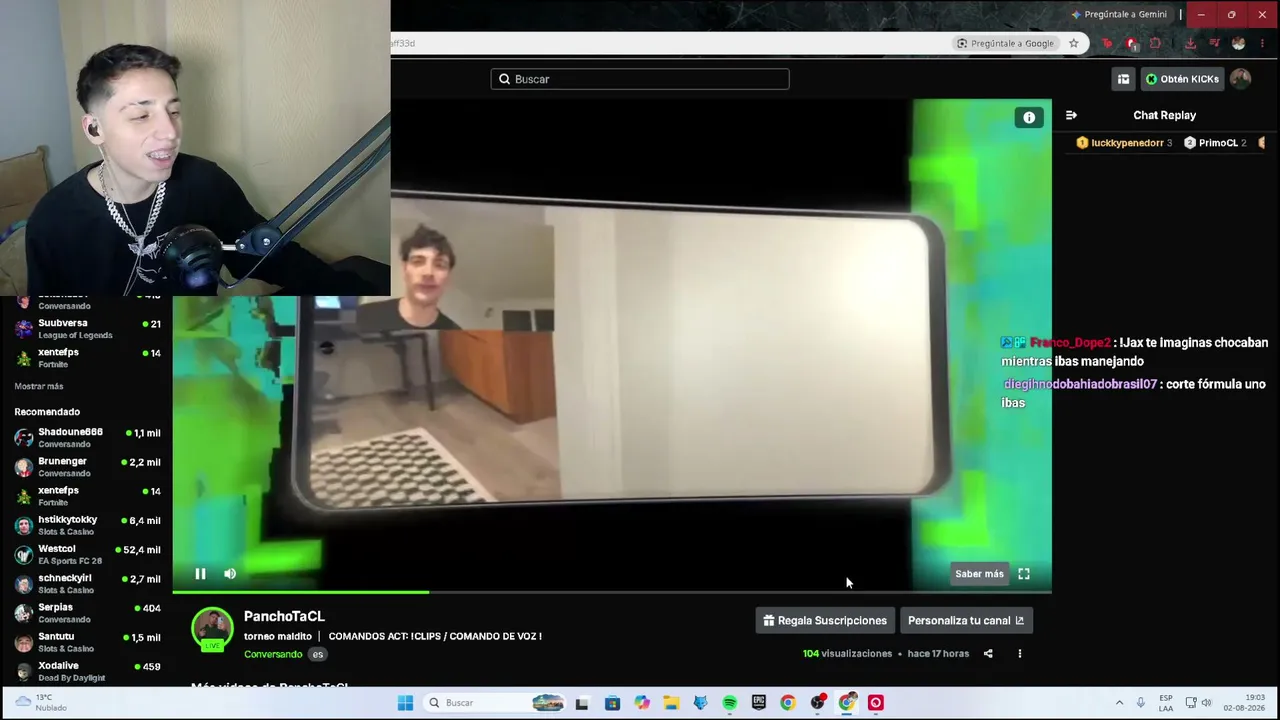
Task: Open Chrome extensions puzzle icon
Action: 1156,43
